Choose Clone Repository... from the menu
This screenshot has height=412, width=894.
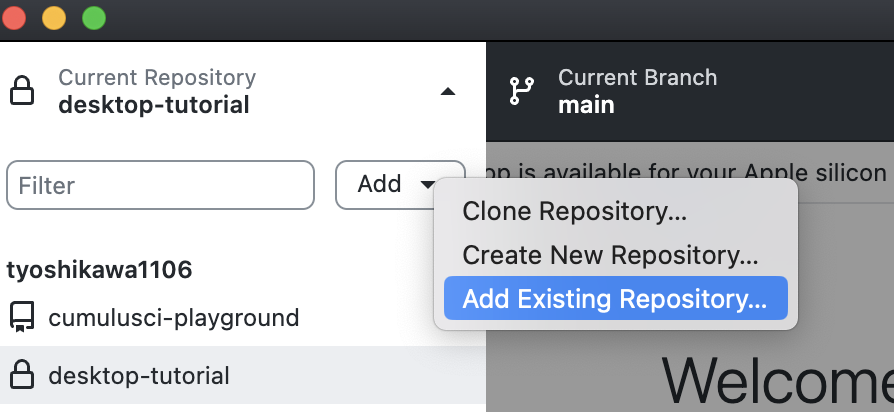[574, 211]
